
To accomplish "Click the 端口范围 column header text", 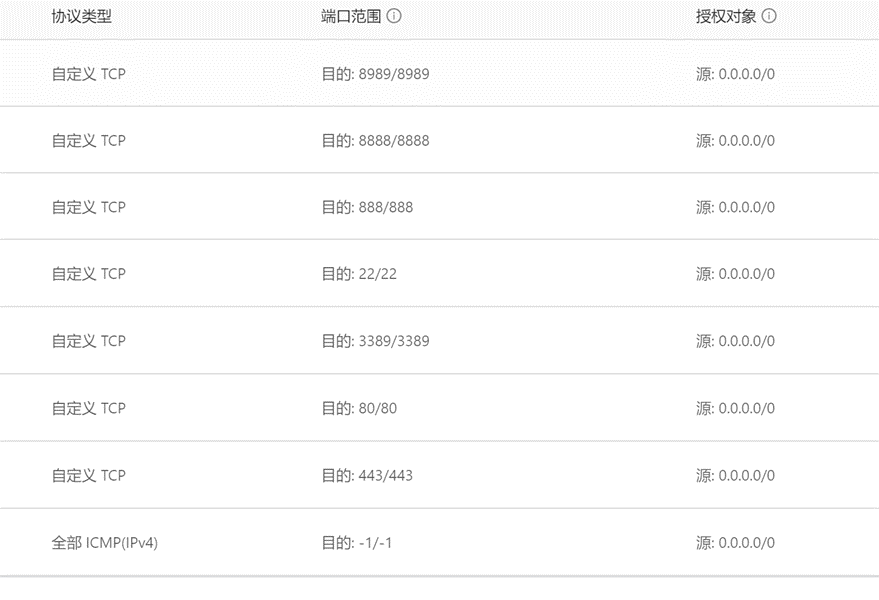I will point(351,16).
